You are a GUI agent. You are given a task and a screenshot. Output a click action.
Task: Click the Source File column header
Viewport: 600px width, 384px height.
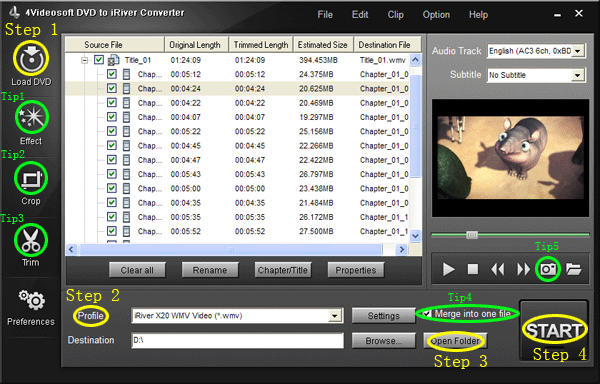(115, 45)
